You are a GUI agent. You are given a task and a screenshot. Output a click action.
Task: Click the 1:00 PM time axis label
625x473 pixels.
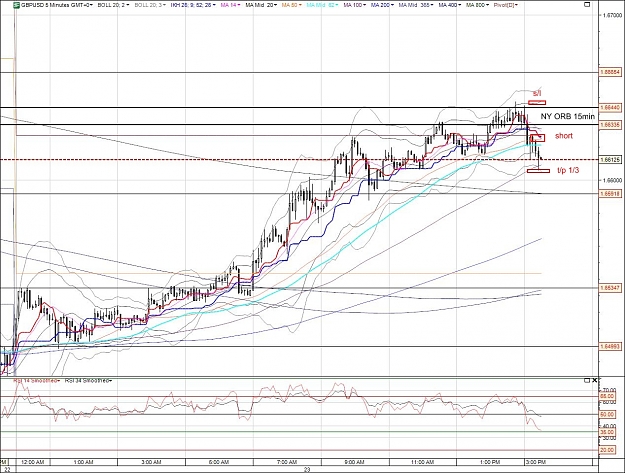(x=490, y=462)
